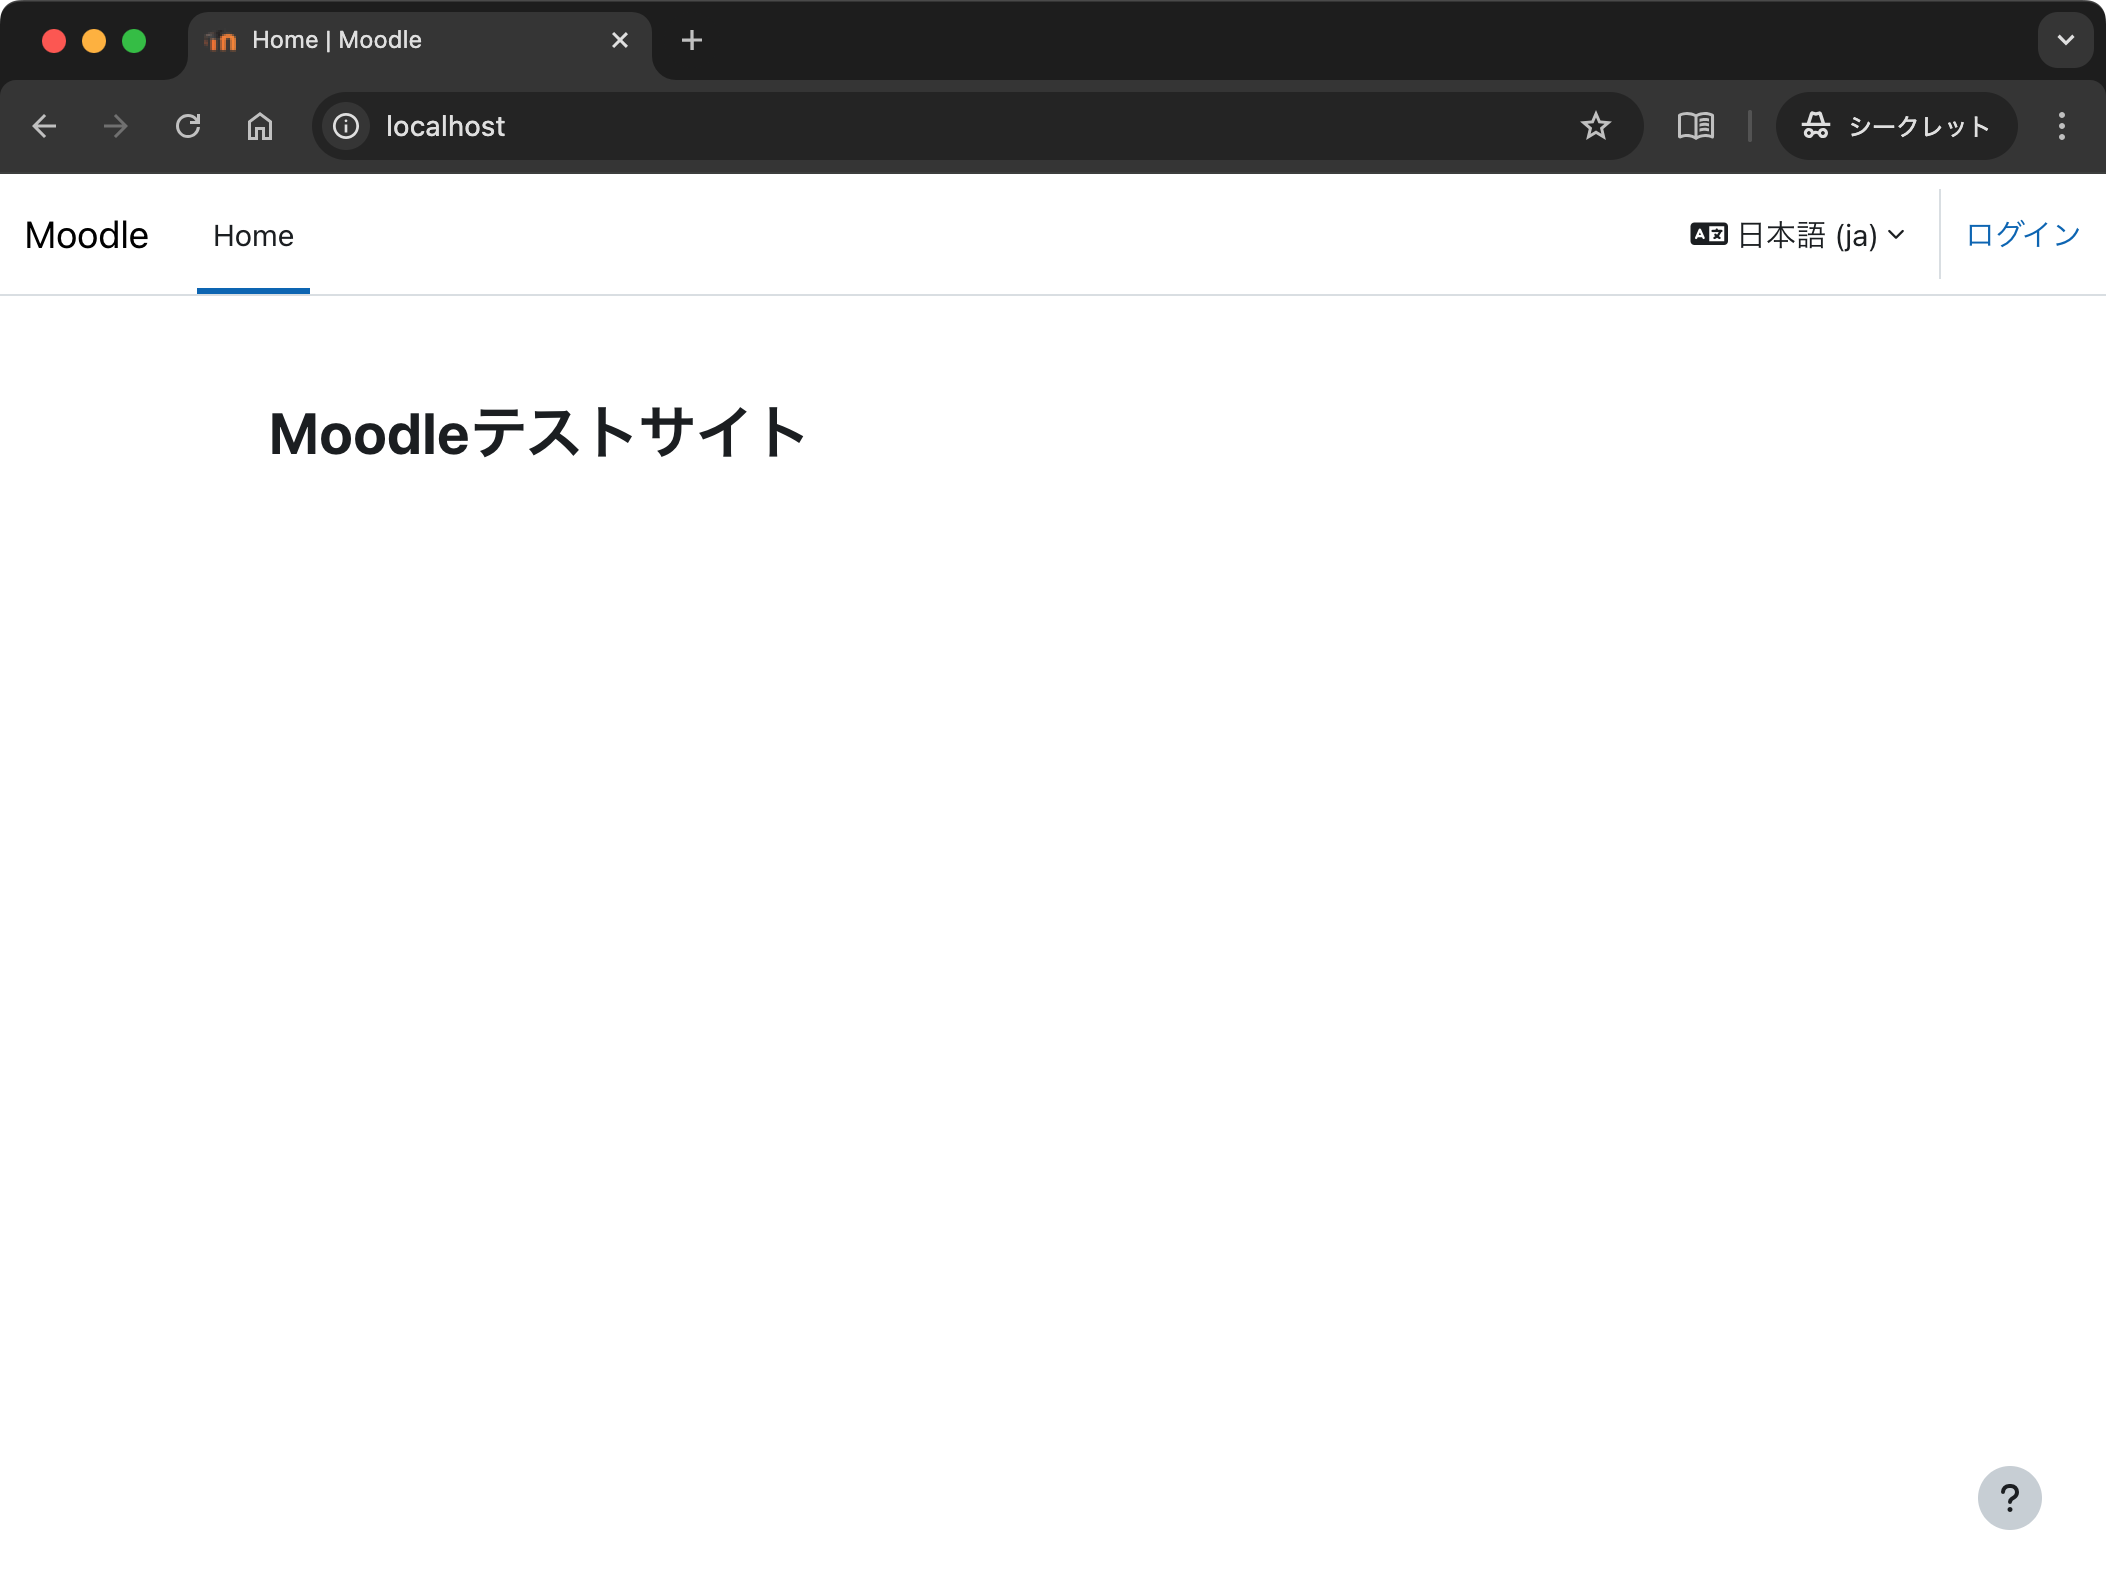This screenshot has width=2106, height=1594.
Task: Click the ログイン link
Action: (x=2022, y=235)
